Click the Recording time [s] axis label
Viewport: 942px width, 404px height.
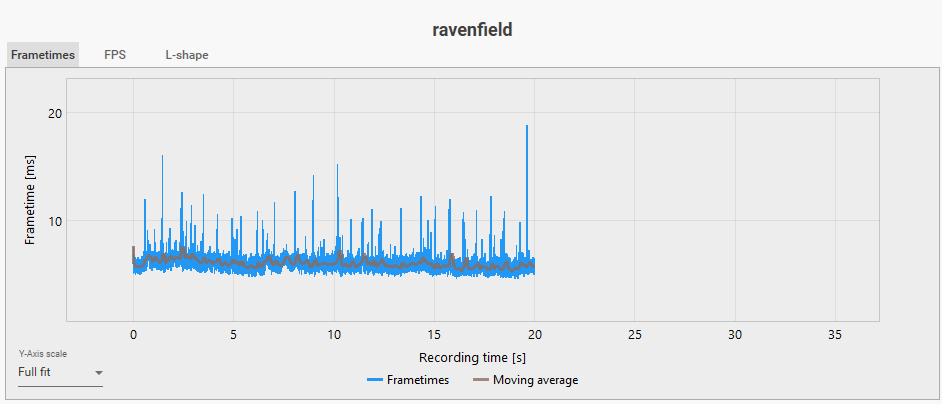tap(472, 358)
